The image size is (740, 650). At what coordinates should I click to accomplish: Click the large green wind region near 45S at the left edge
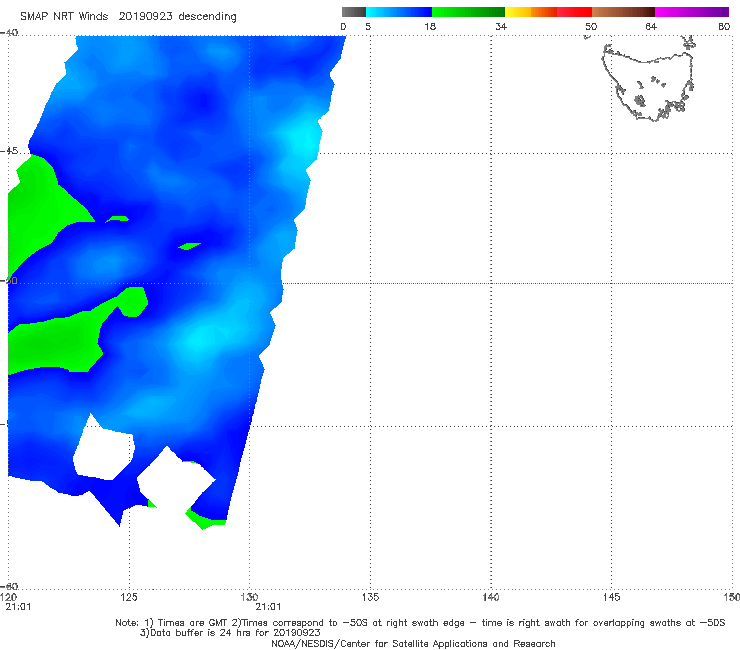tap(42, 208)
